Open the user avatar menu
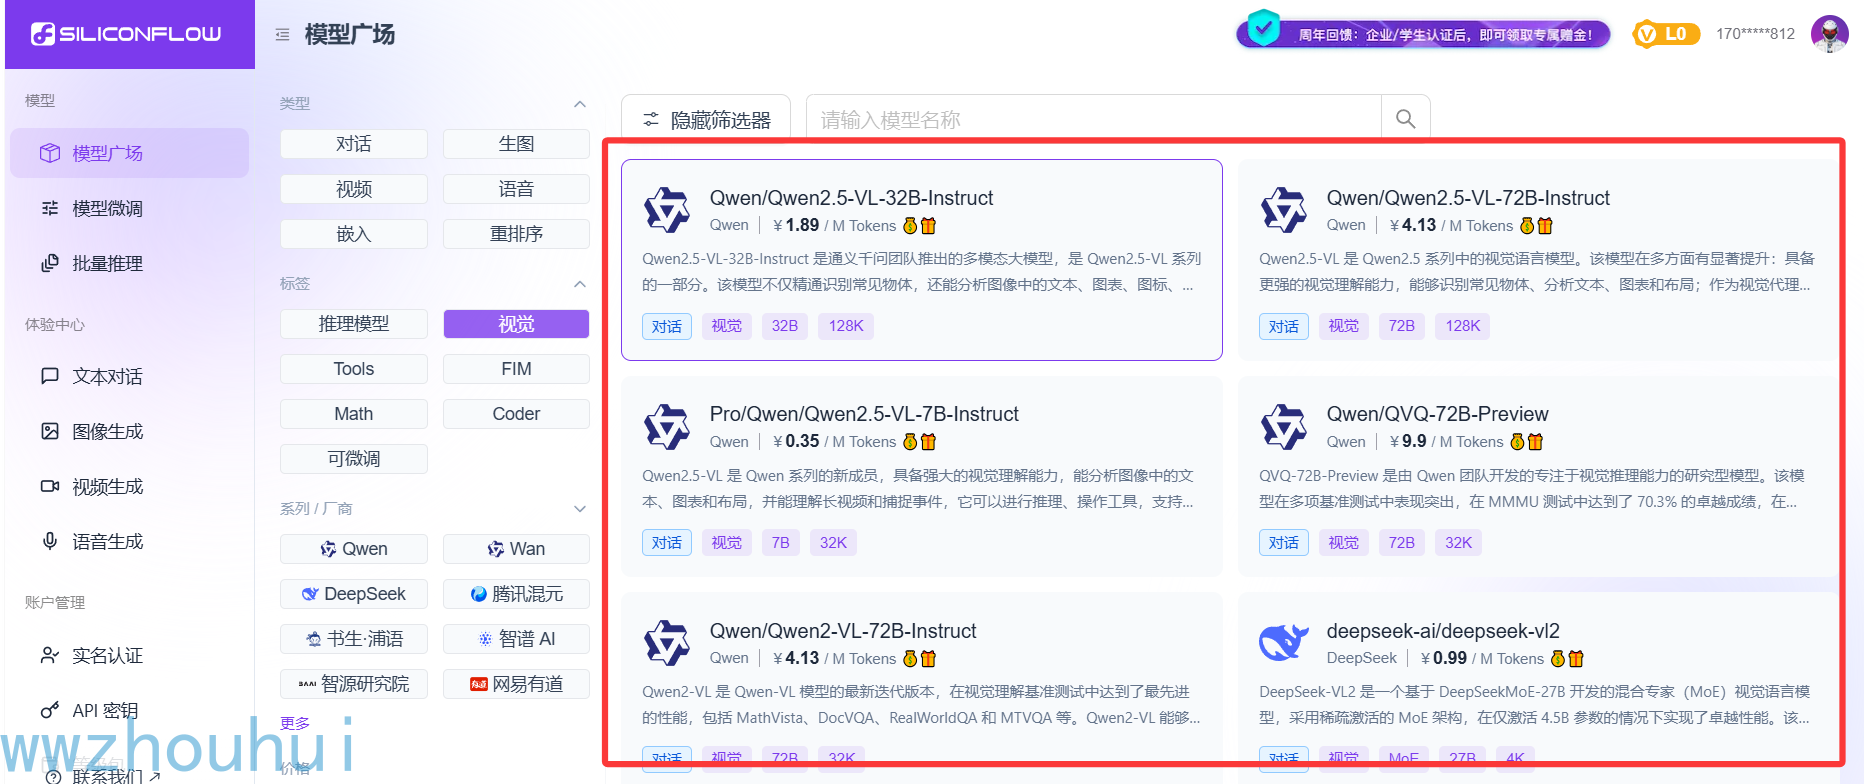The image size is (1864, 784). coord(1830,34)
